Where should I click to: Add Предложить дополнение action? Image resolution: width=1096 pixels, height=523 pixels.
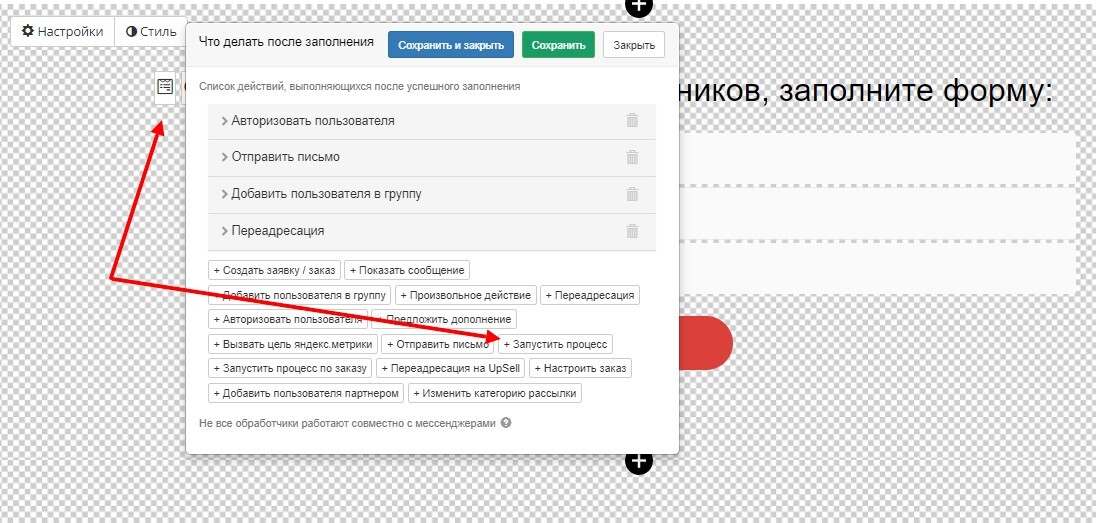(x=444, y=320)
